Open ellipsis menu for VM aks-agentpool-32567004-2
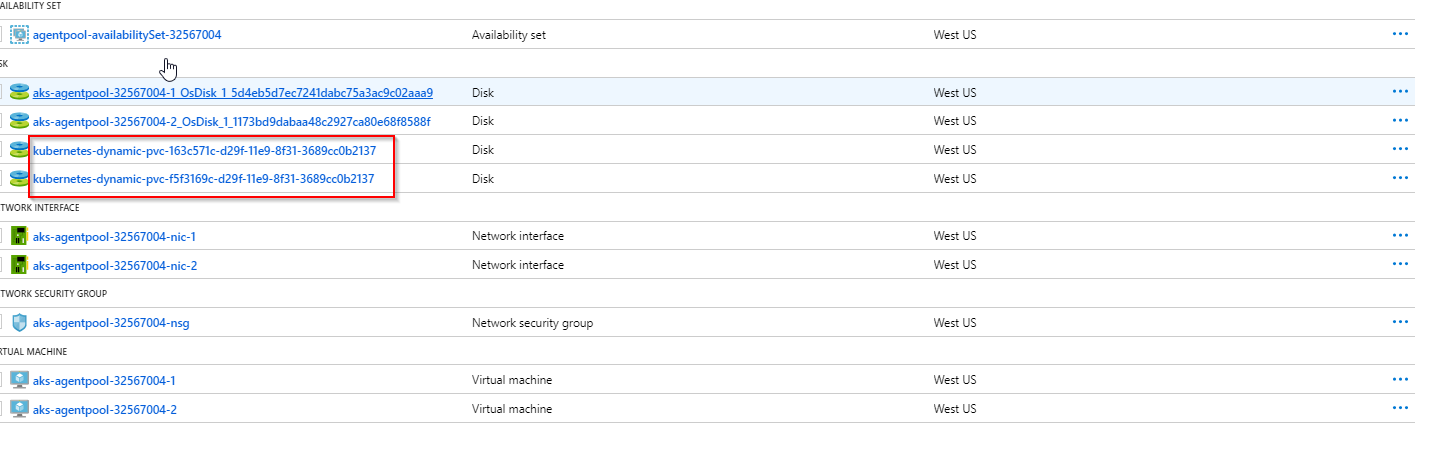 tap(1400, 409)
